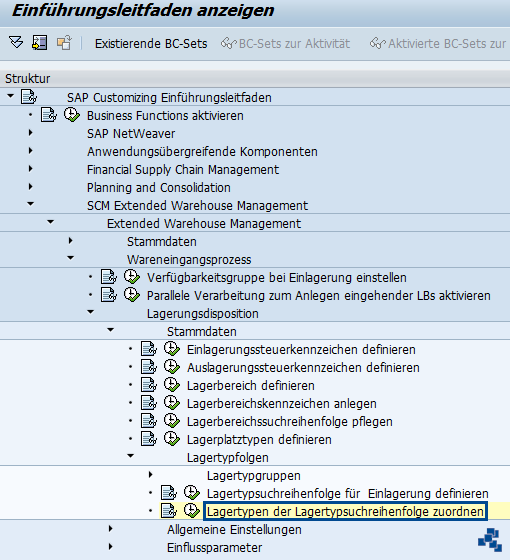Image resolution: width=510 pixels, height=560 pixels.
Task: Execute Lagertypsuchreihenfolge für Einlagerung definieren activity icon
Action: (192, 492)
